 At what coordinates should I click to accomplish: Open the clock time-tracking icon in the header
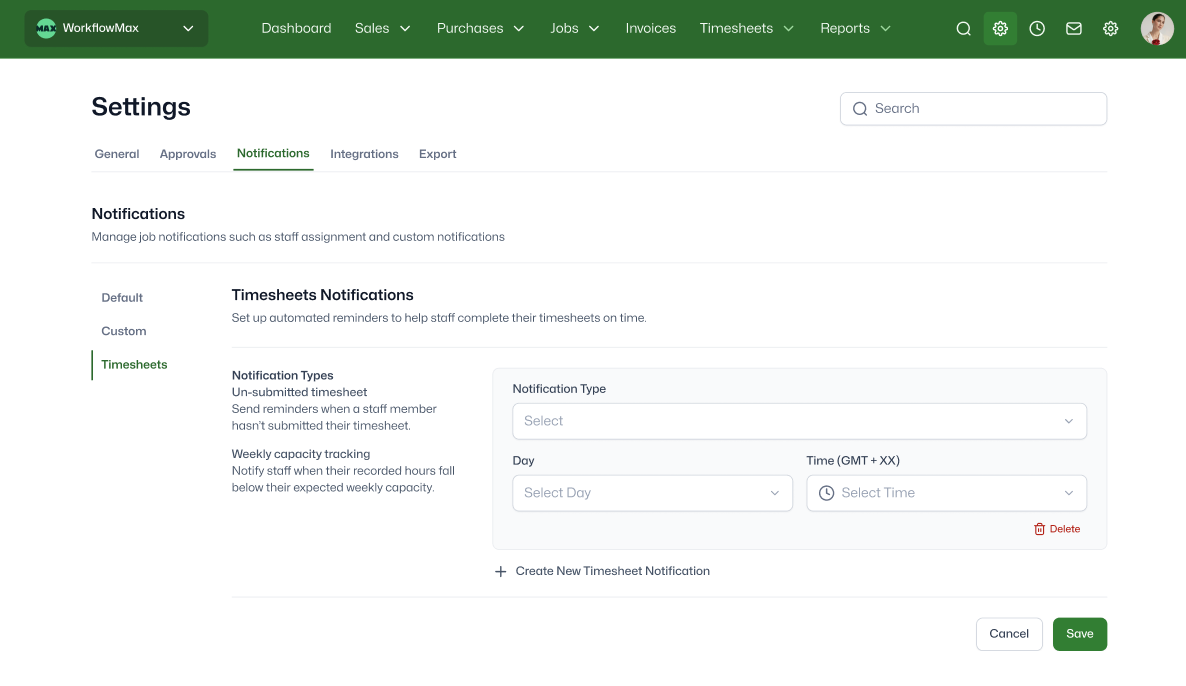tap(1037, 29)
